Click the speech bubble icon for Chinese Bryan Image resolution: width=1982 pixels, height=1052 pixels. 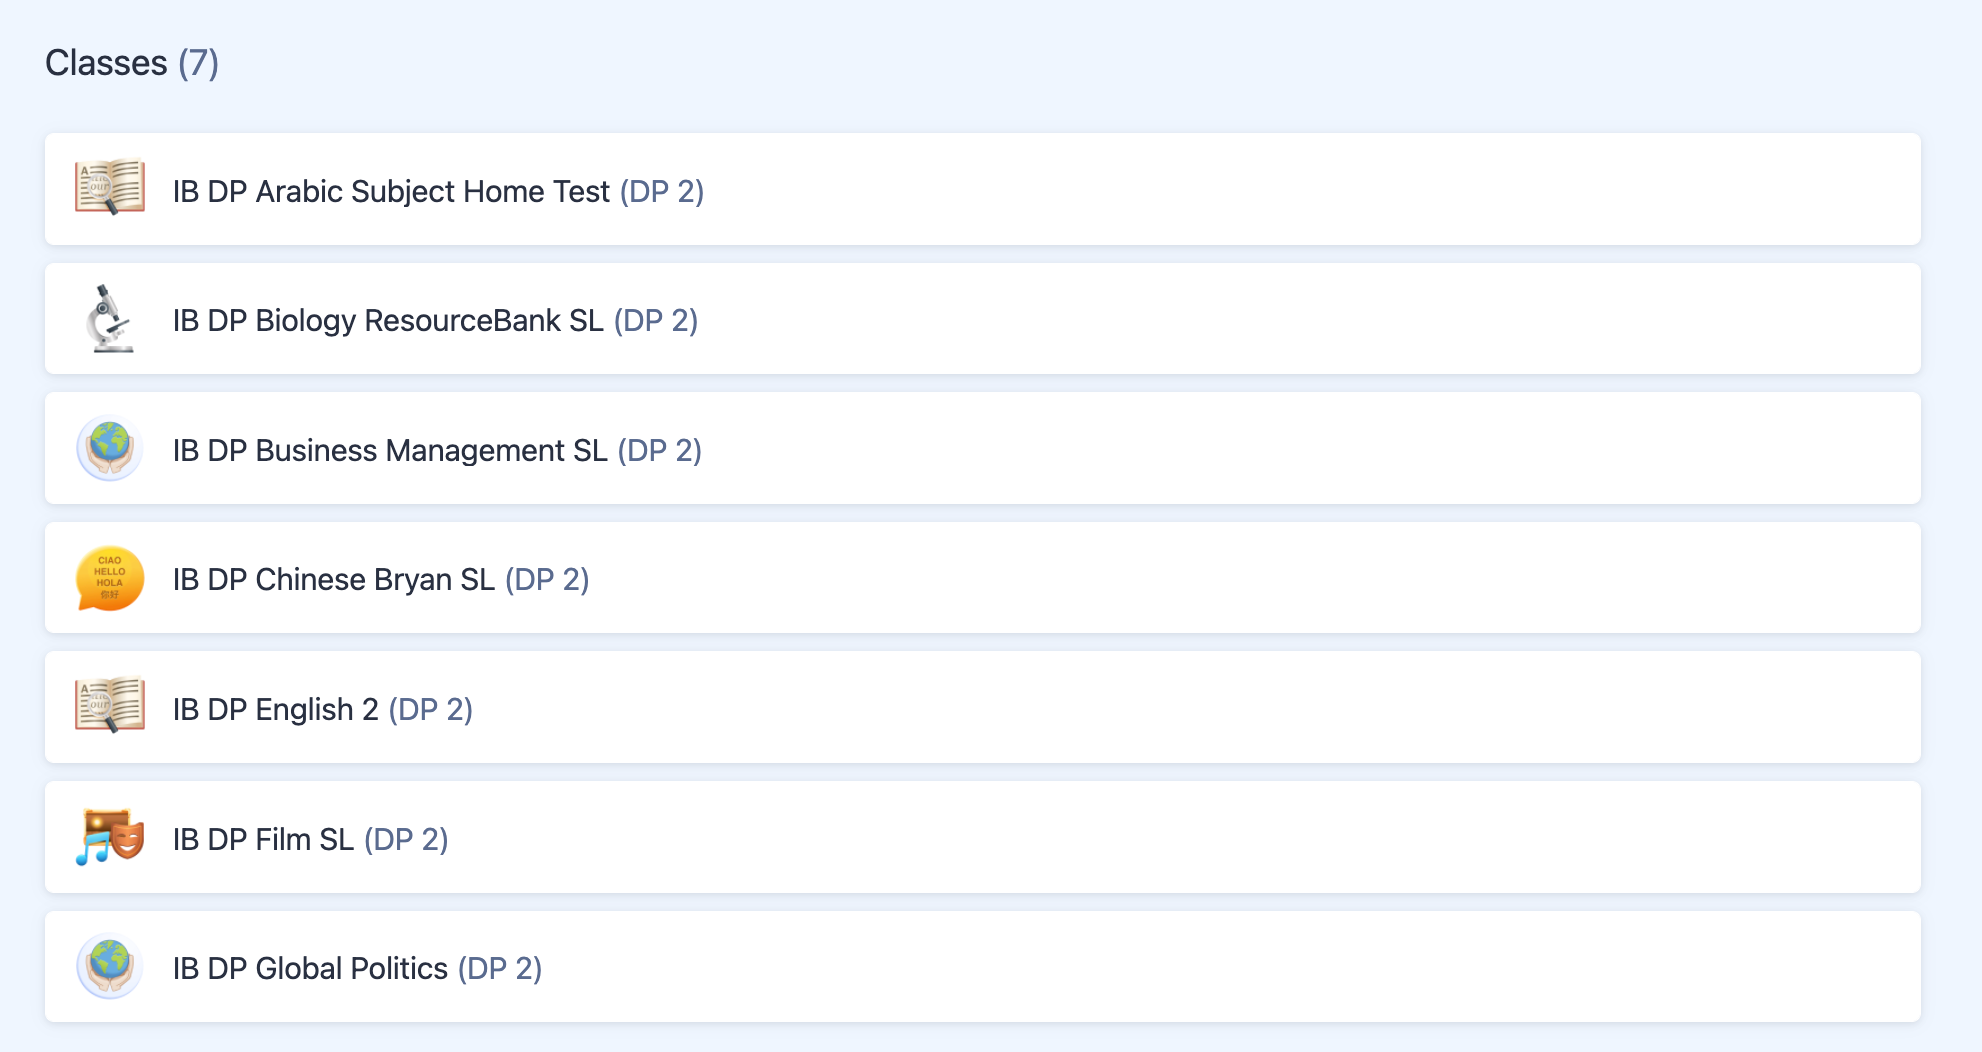coord(110,578)
